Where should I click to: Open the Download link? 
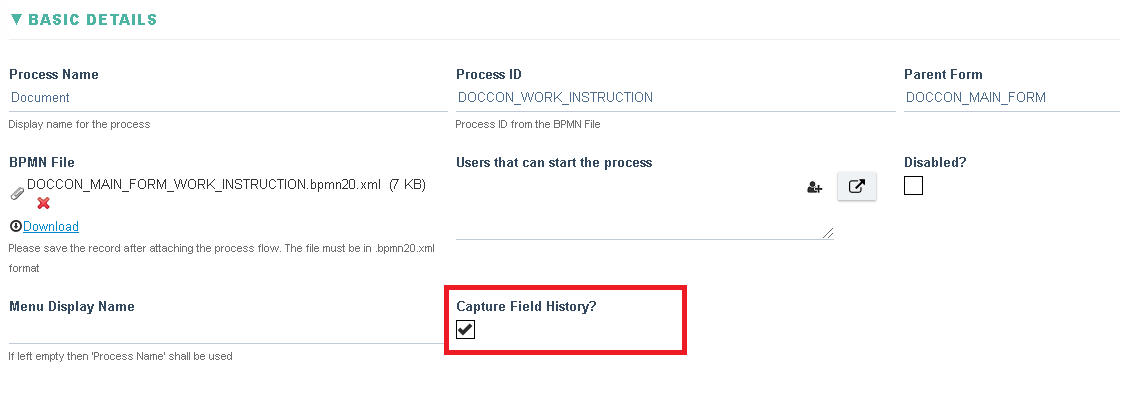point(51,227)
